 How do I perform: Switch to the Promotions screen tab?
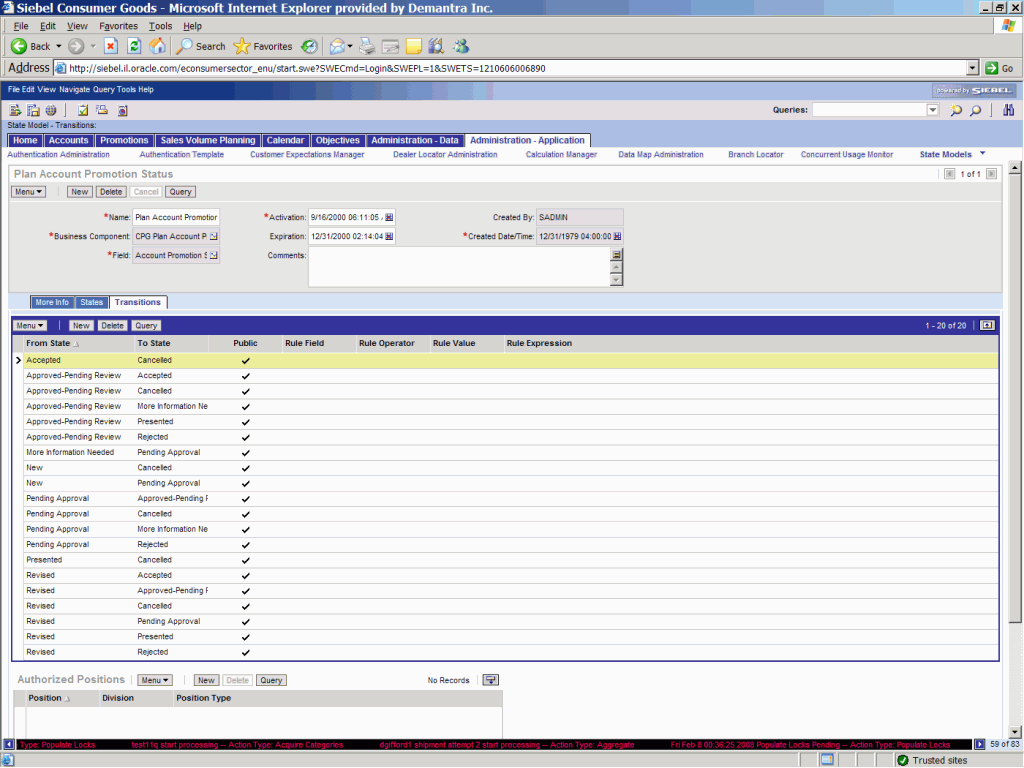pyautogui.click(x=124, y=140)
